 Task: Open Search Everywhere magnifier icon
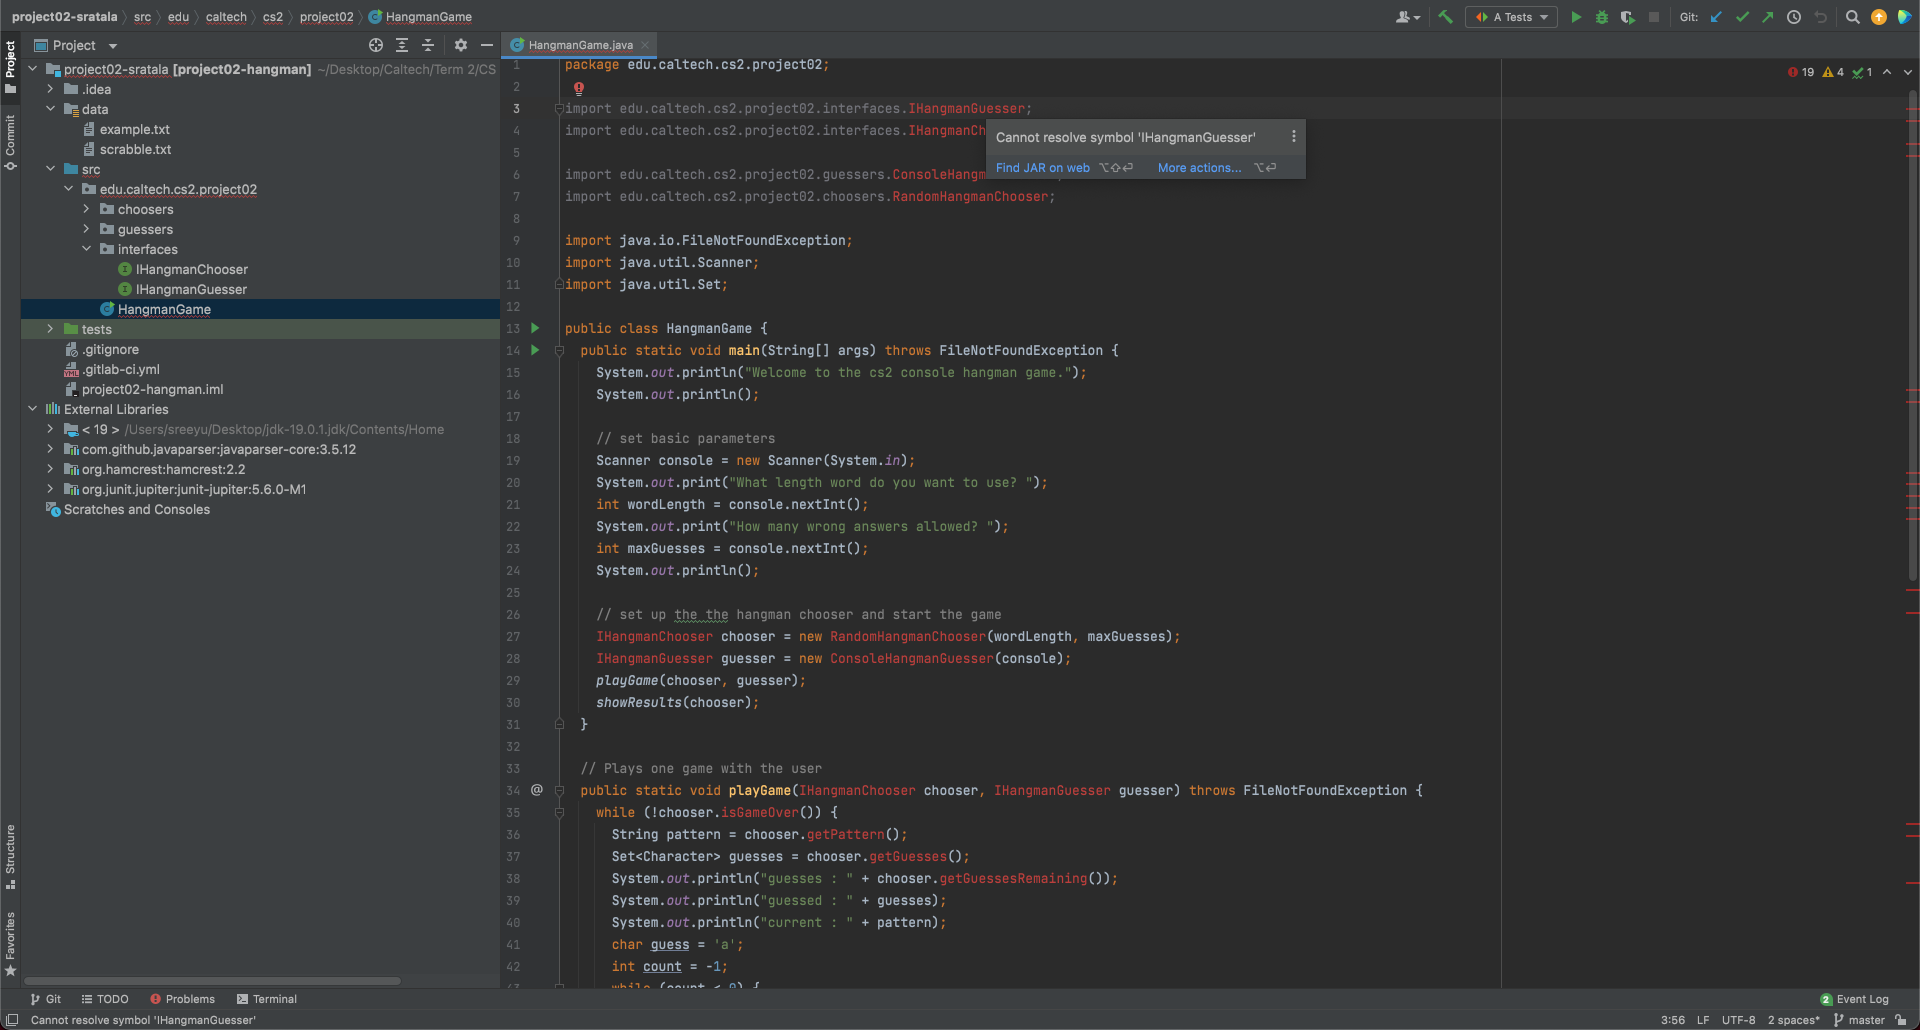pos(1852,17)
